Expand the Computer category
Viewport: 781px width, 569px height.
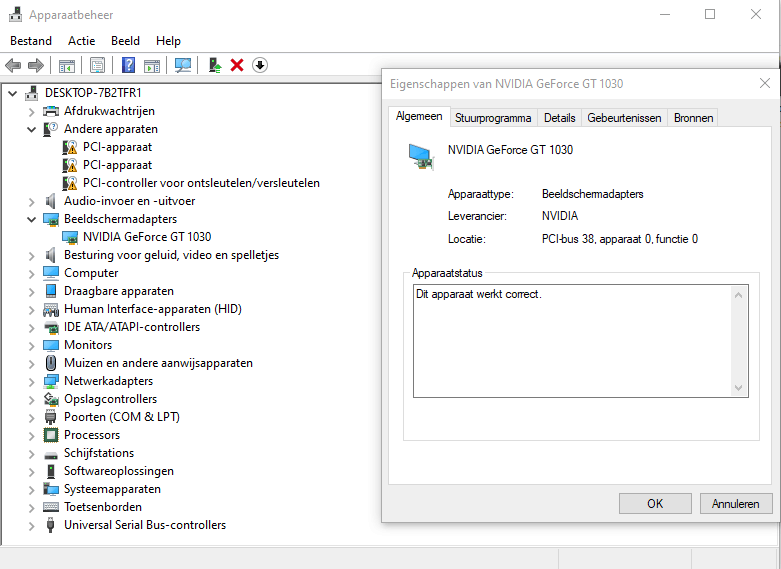[x=31, y=274]
